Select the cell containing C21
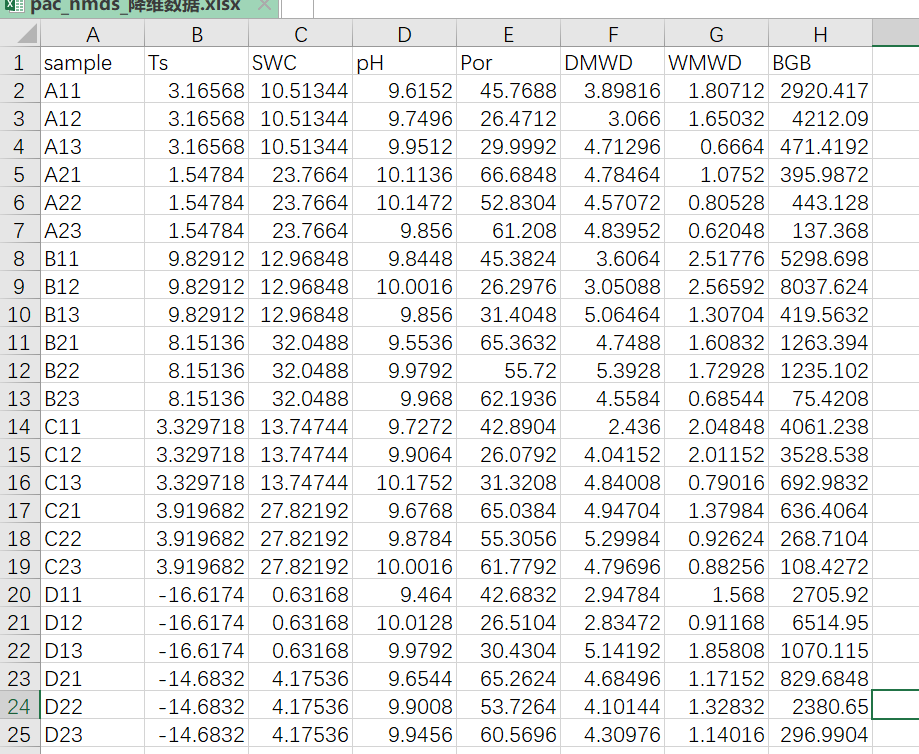This screenshot has height=754, width=919. click(93, 510)
